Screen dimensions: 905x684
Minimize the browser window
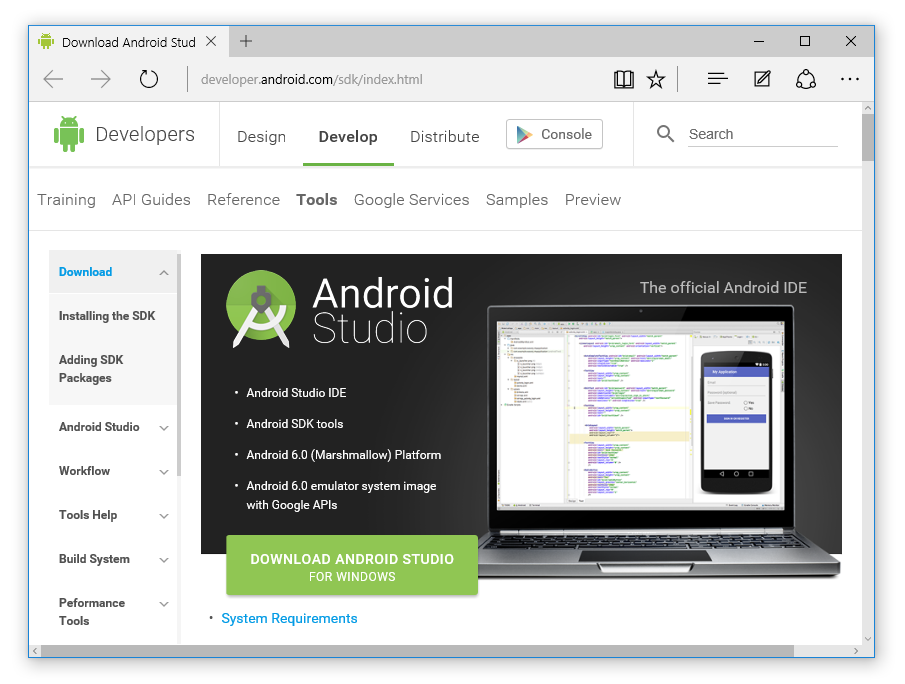(x=759, y=41)
